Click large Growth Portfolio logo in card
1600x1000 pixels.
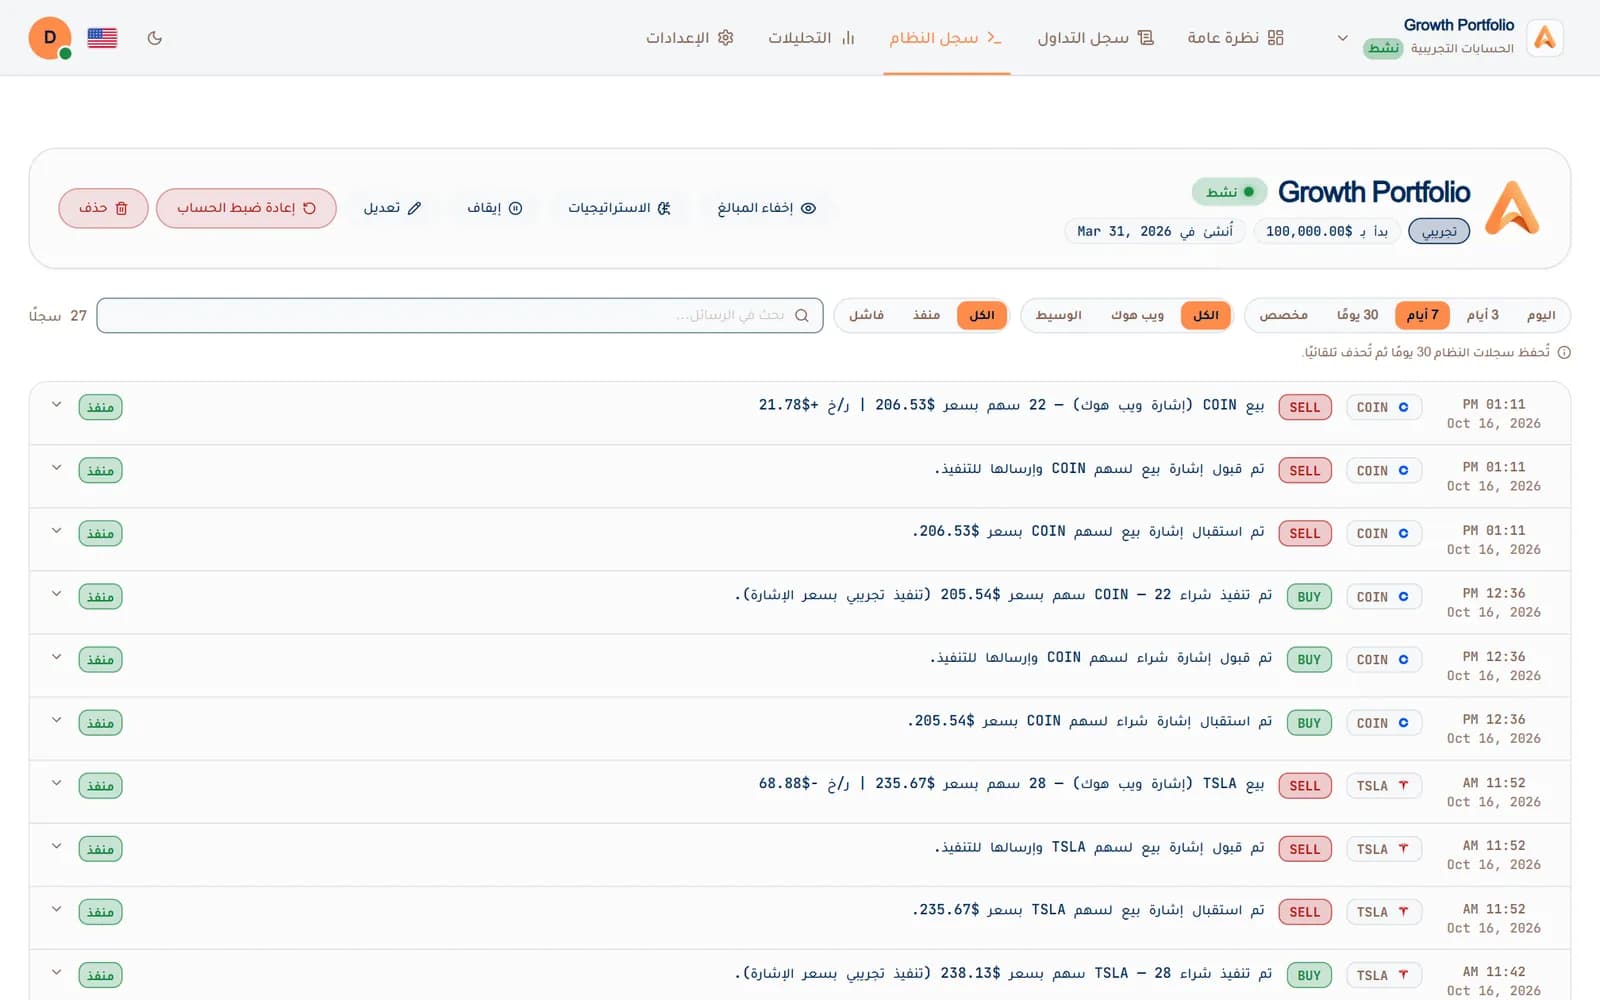(1512, 208)
